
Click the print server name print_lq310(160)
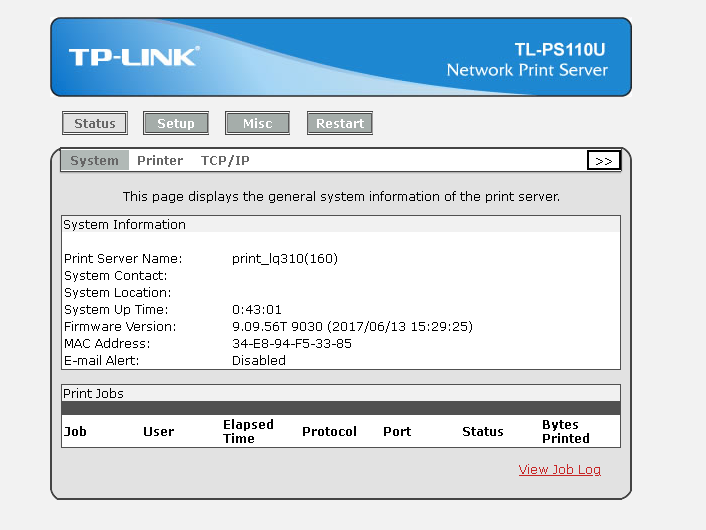tap(285, 258)
